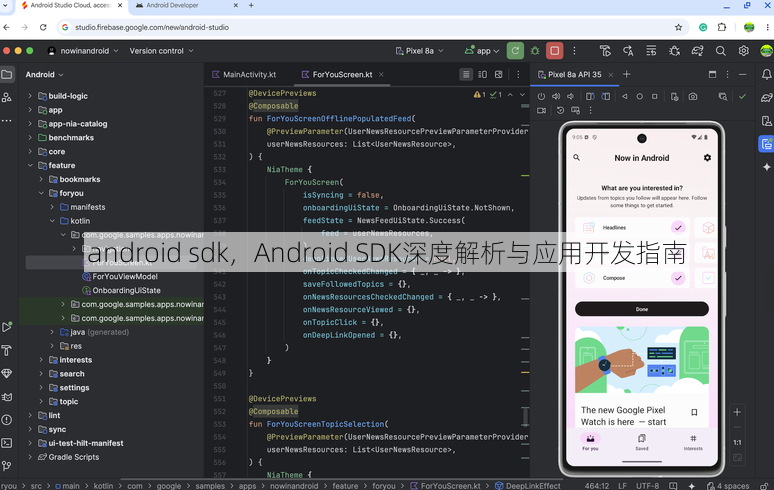Open Gemini sparkle icon in right sidebar
Screen dimensions: 774x490
pyautogui.click(x=766, y=167)
